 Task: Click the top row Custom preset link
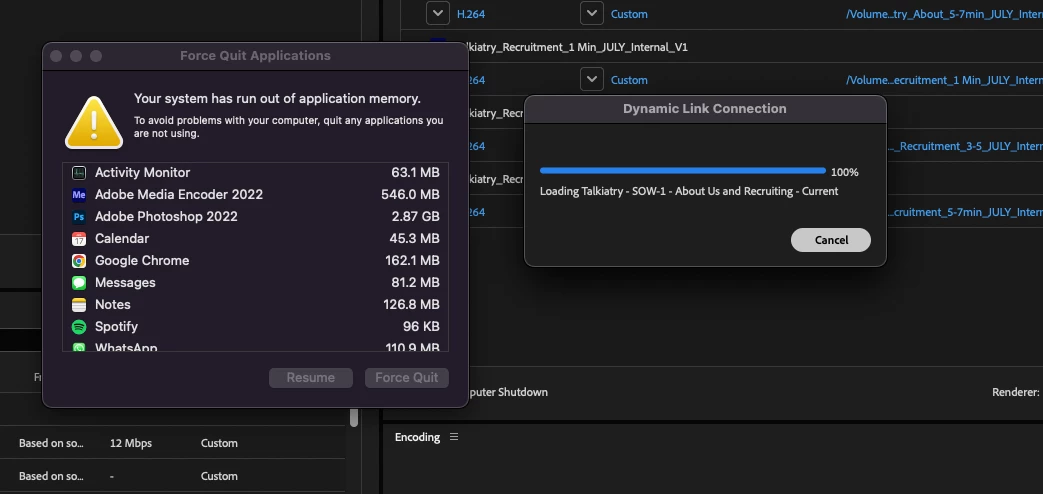(629, 14)
